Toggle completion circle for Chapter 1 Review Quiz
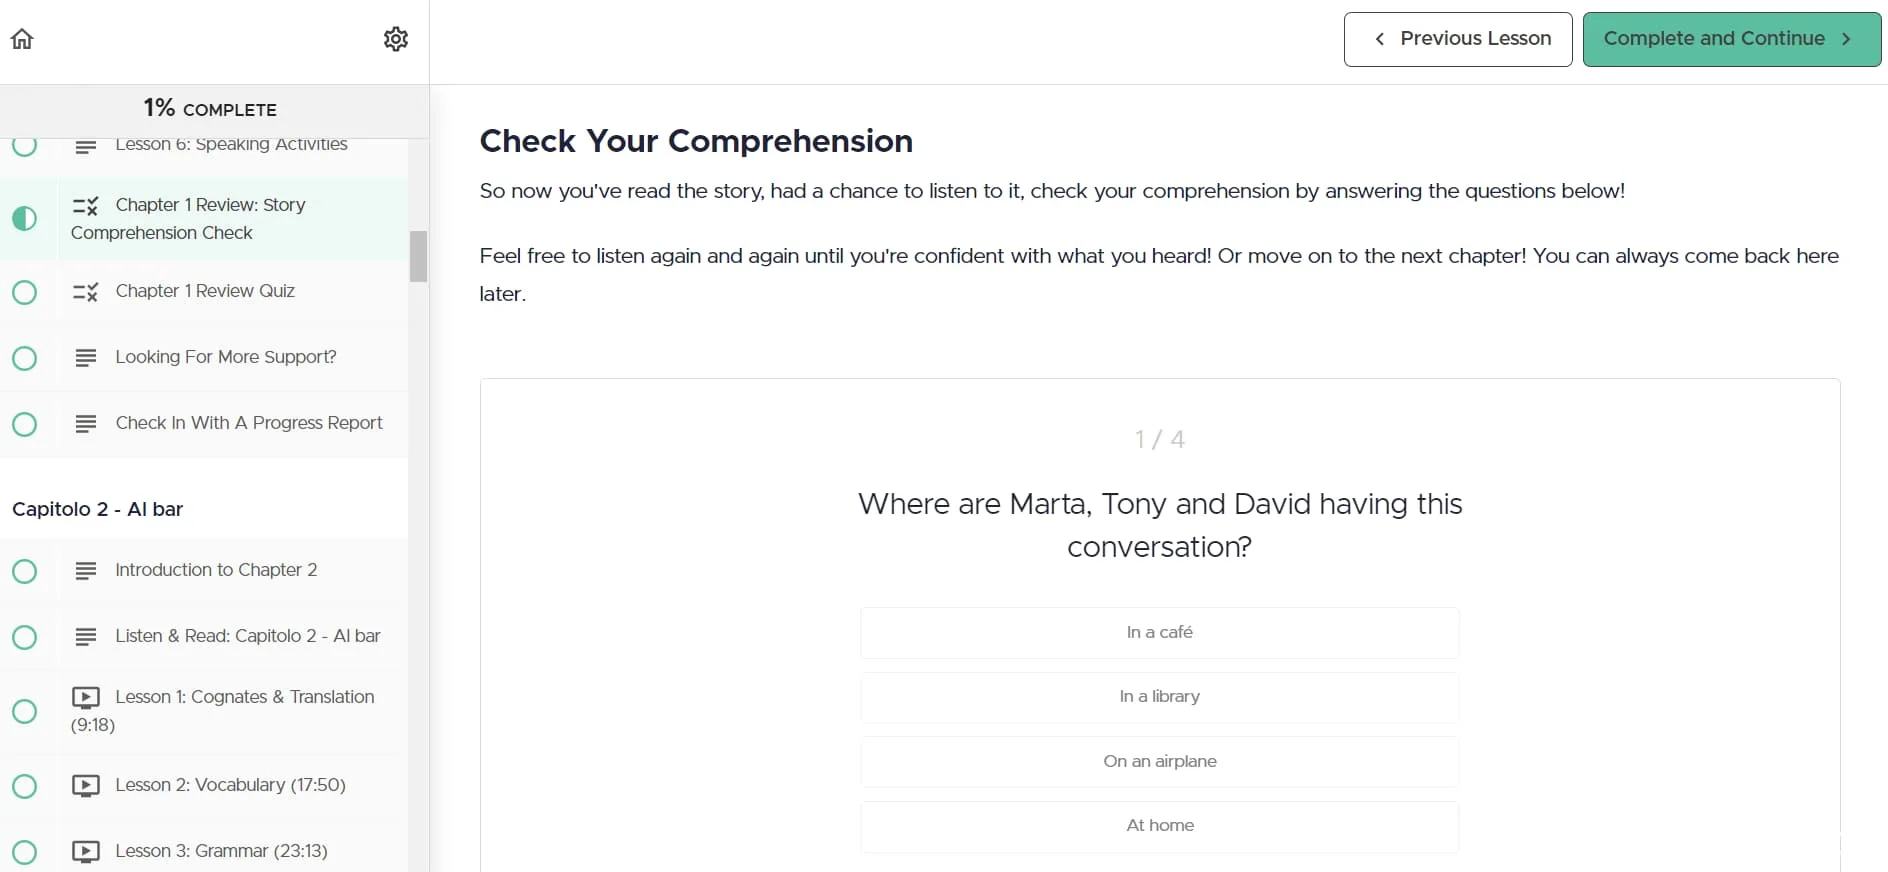1888x872 pixels. [x=25, y=292]
